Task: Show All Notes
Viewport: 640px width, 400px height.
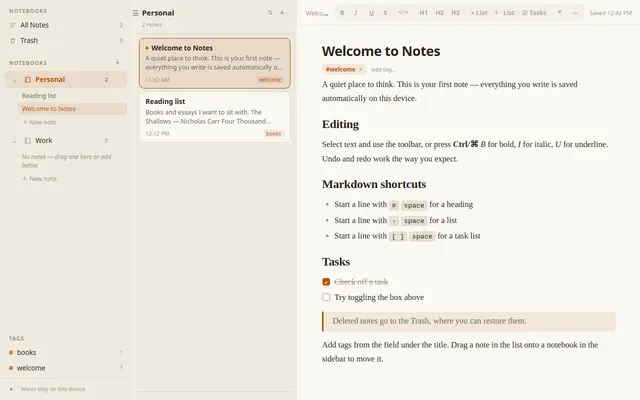Action: (66, 25)
